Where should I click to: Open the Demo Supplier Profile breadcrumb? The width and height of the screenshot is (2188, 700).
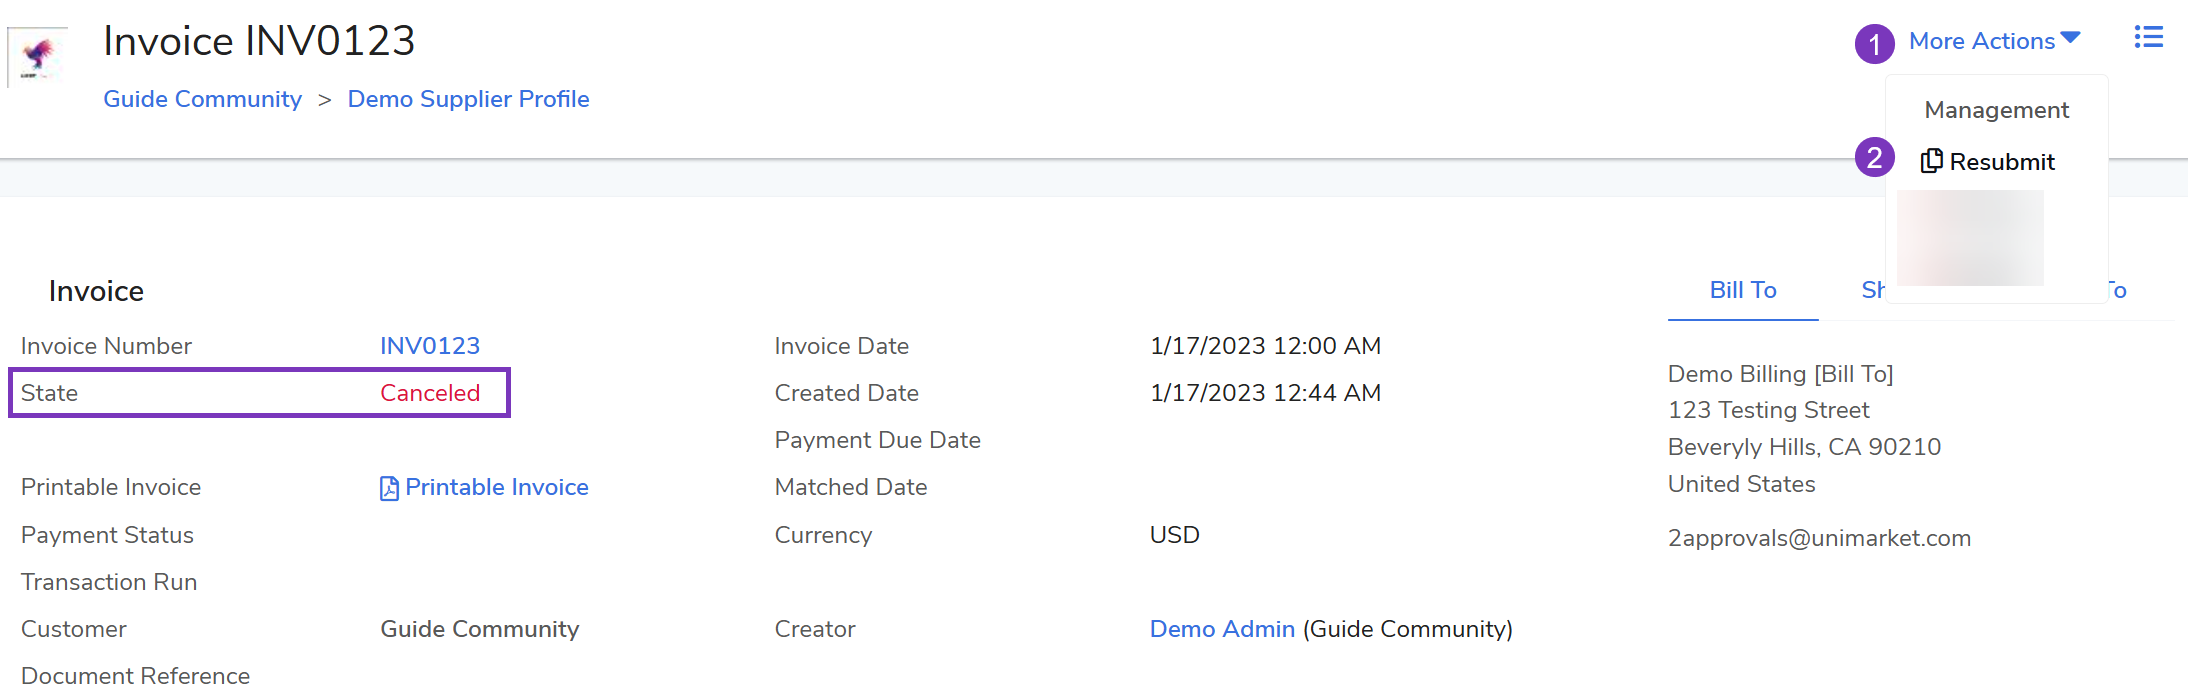pos(468,99)
